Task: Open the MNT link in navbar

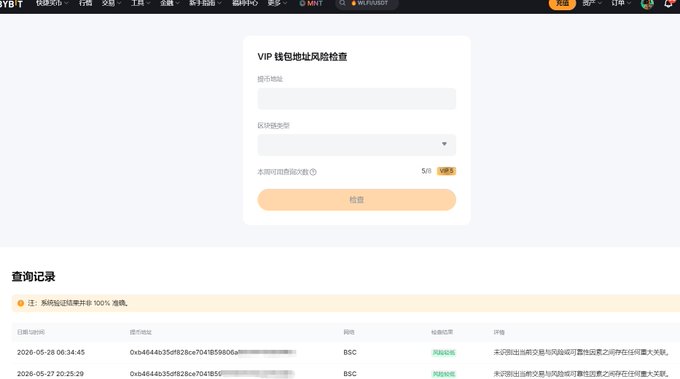Action: click(311, 3)
